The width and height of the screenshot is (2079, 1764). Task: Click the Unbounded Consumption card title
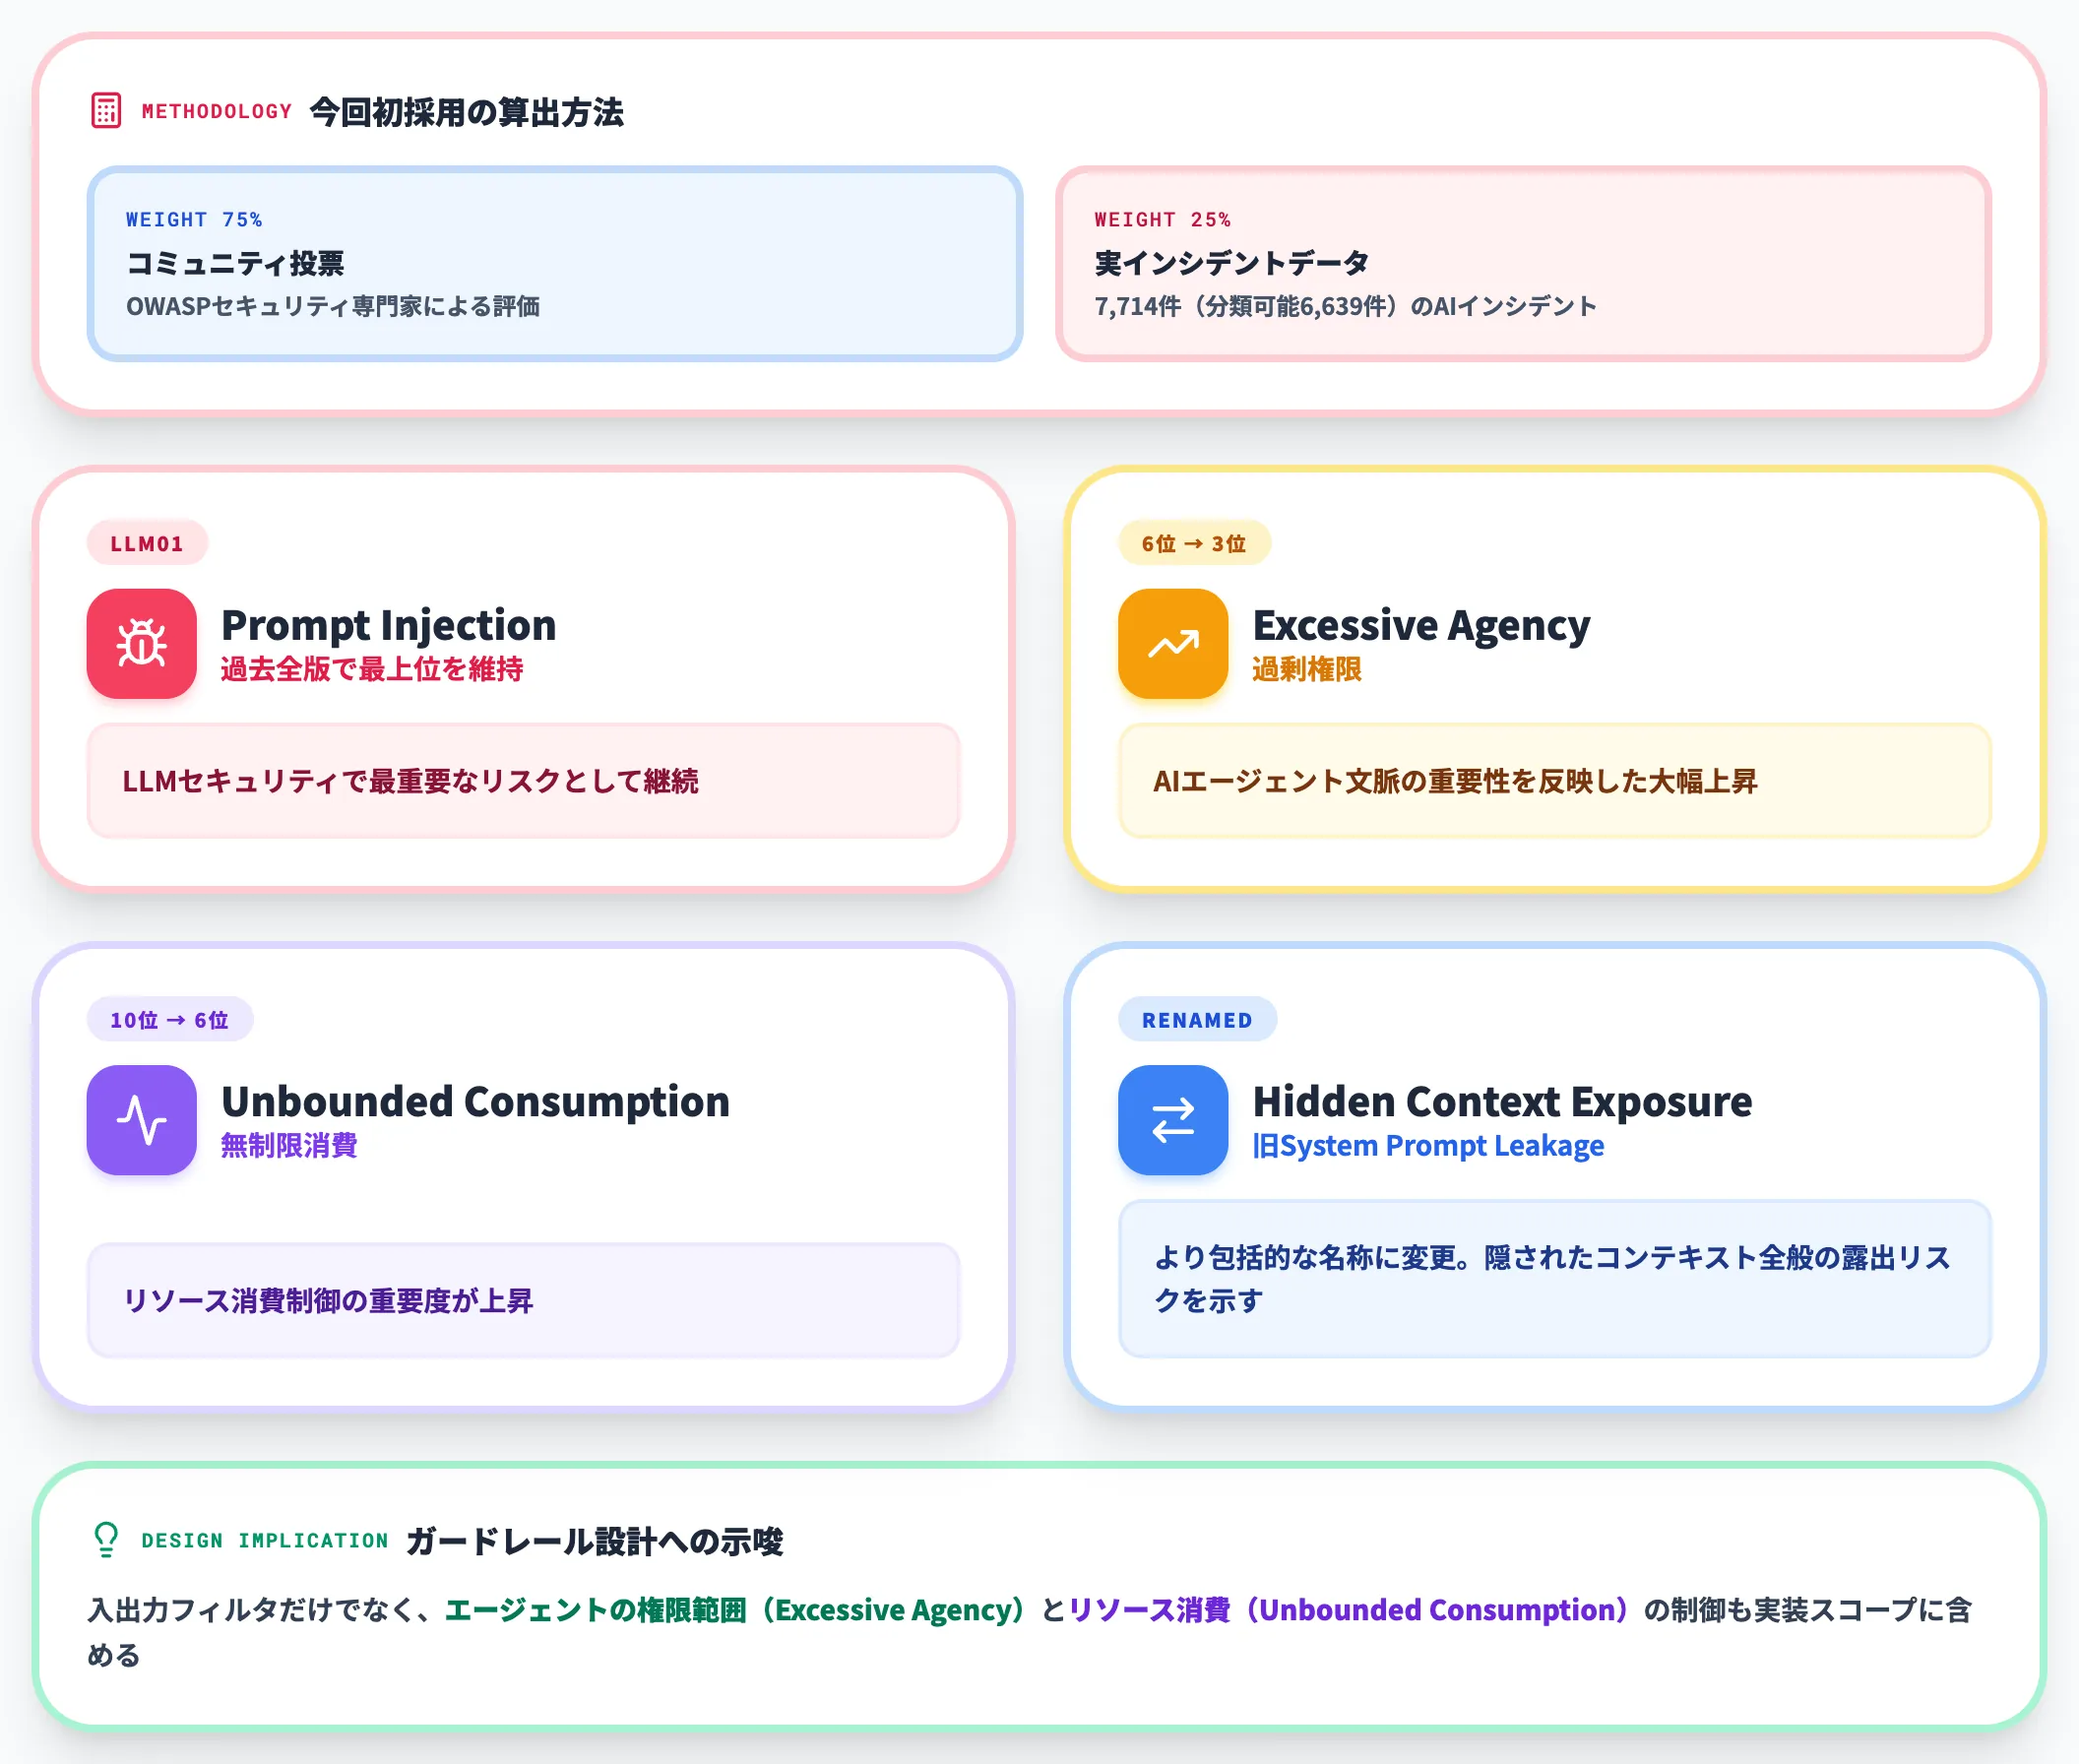point(476,1101)
